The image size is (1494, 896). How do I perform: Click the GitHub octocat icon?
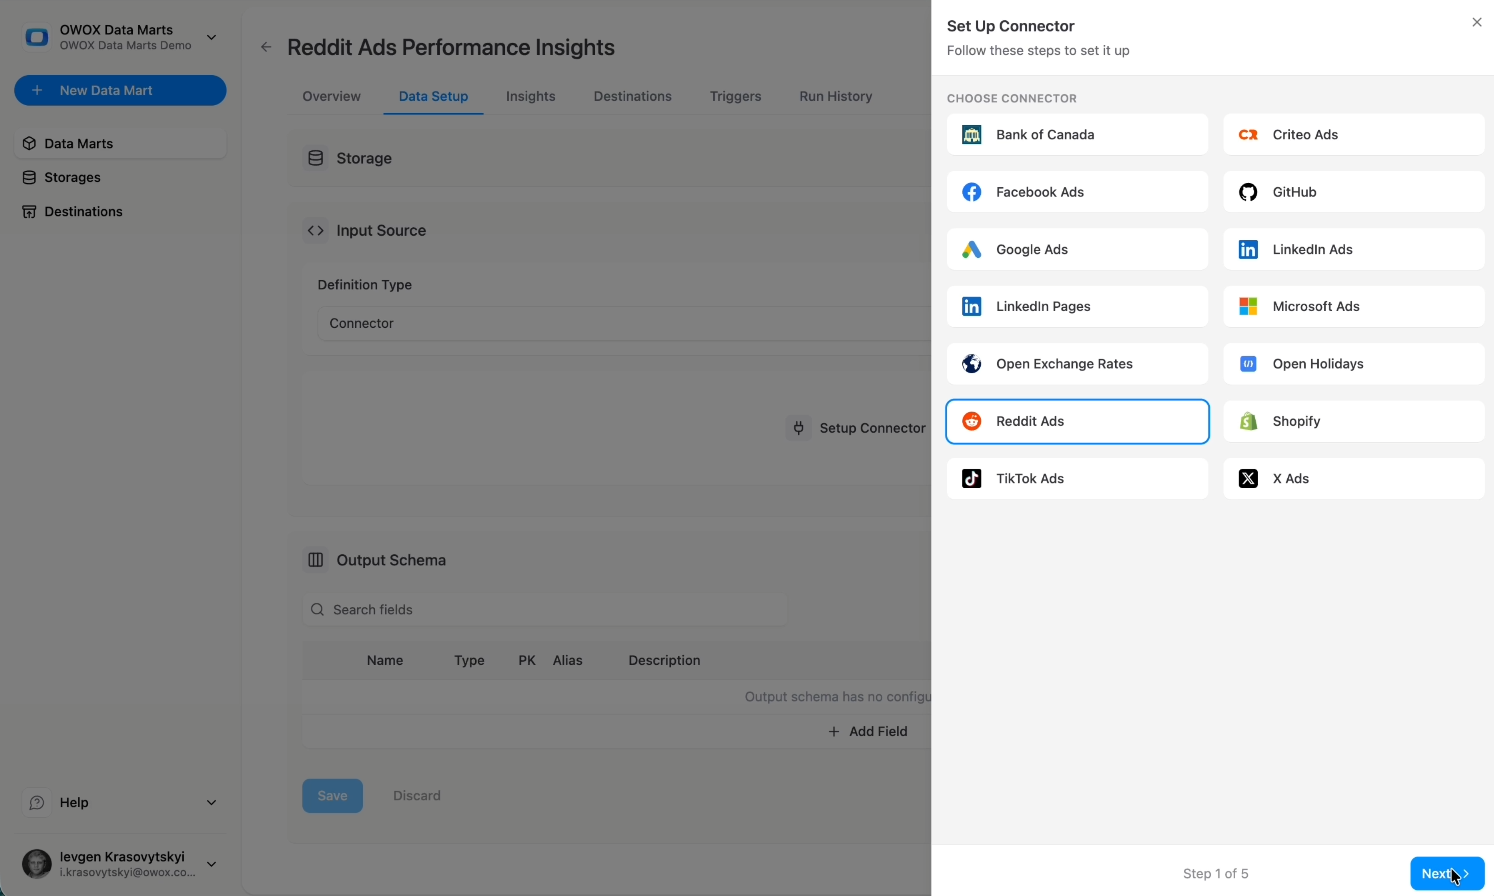tap(1248, 192)
